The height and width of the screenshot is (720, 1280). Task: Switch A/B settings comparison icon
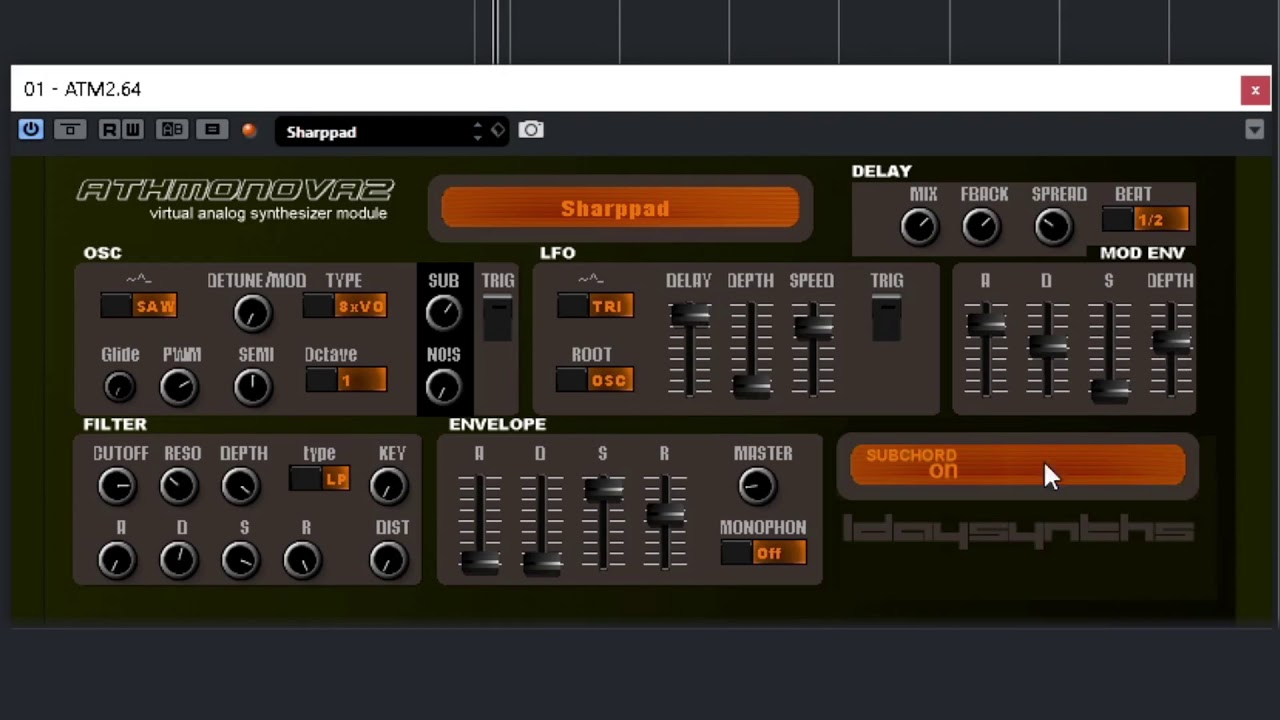point(172,130)
